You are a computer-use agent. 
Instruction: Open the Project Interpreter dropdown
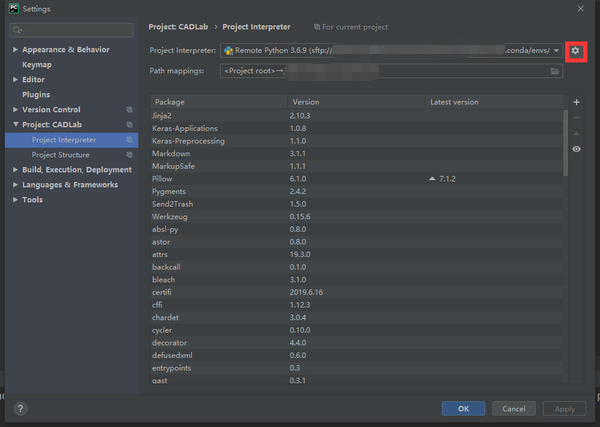[x=556, y=50]
